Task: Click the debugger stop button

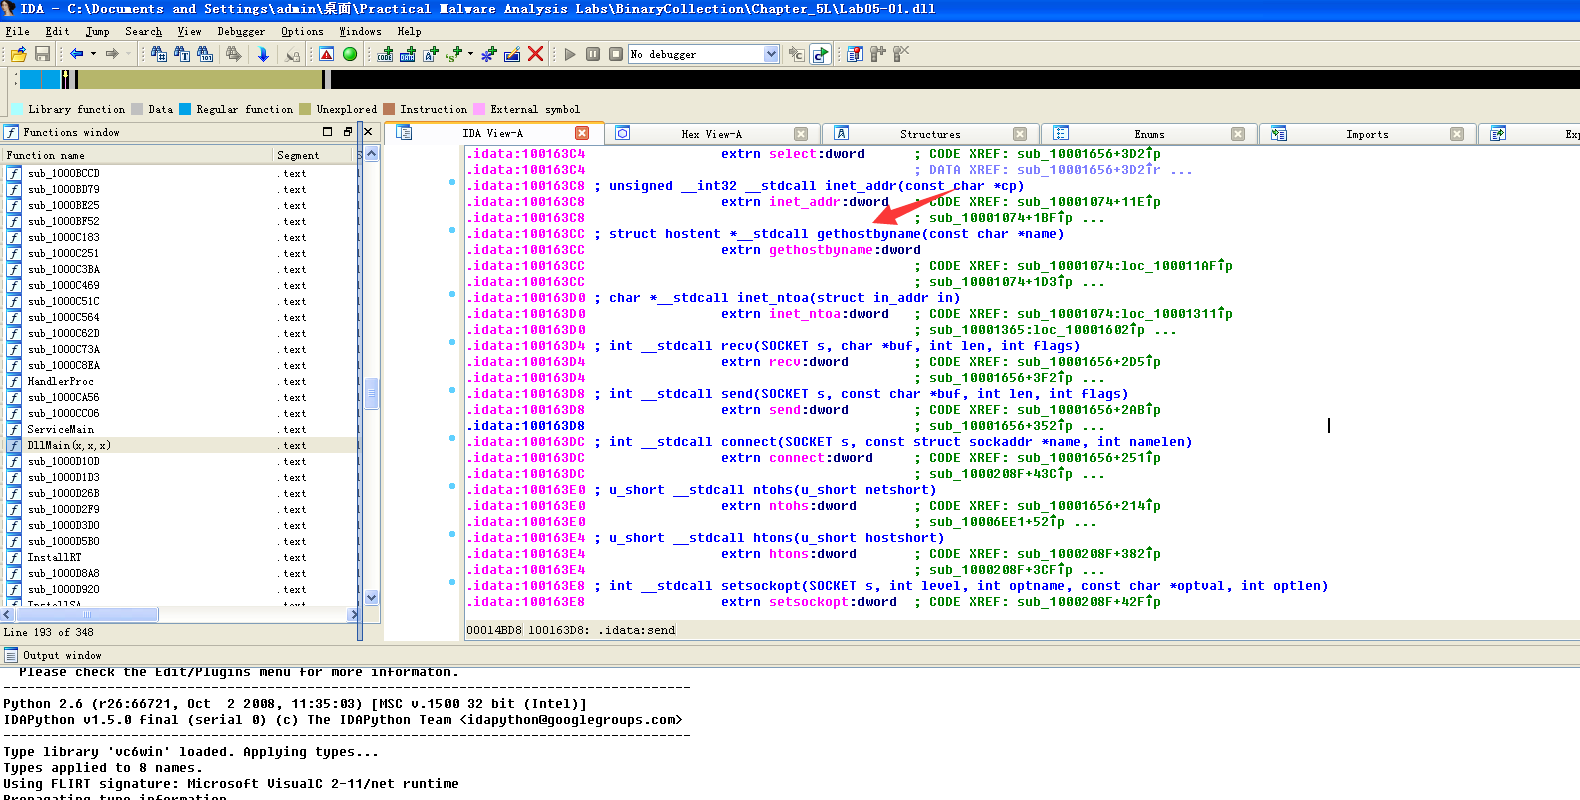Action: point(616,54)
